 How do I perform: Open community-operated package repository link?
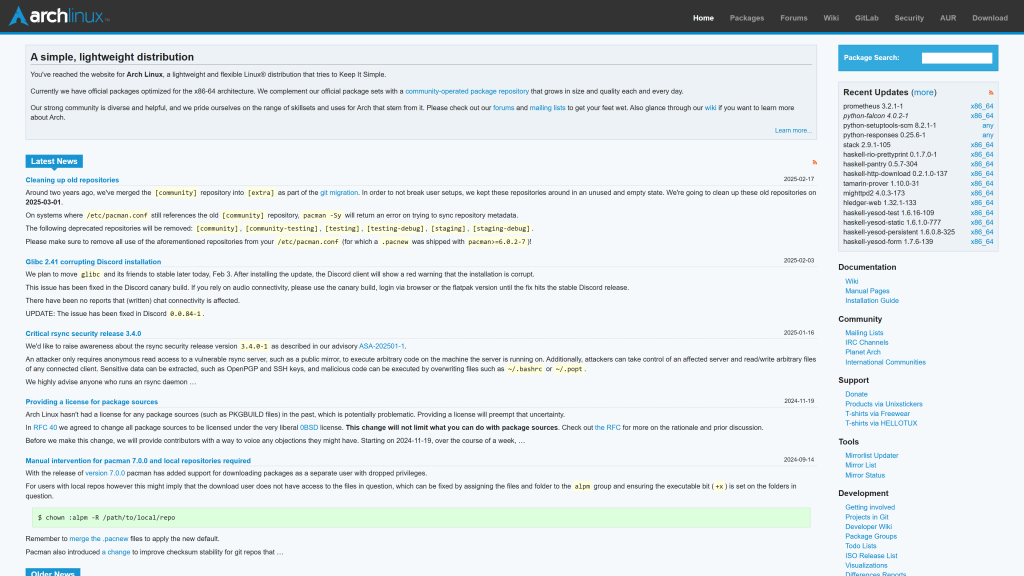tap(467, 91)
